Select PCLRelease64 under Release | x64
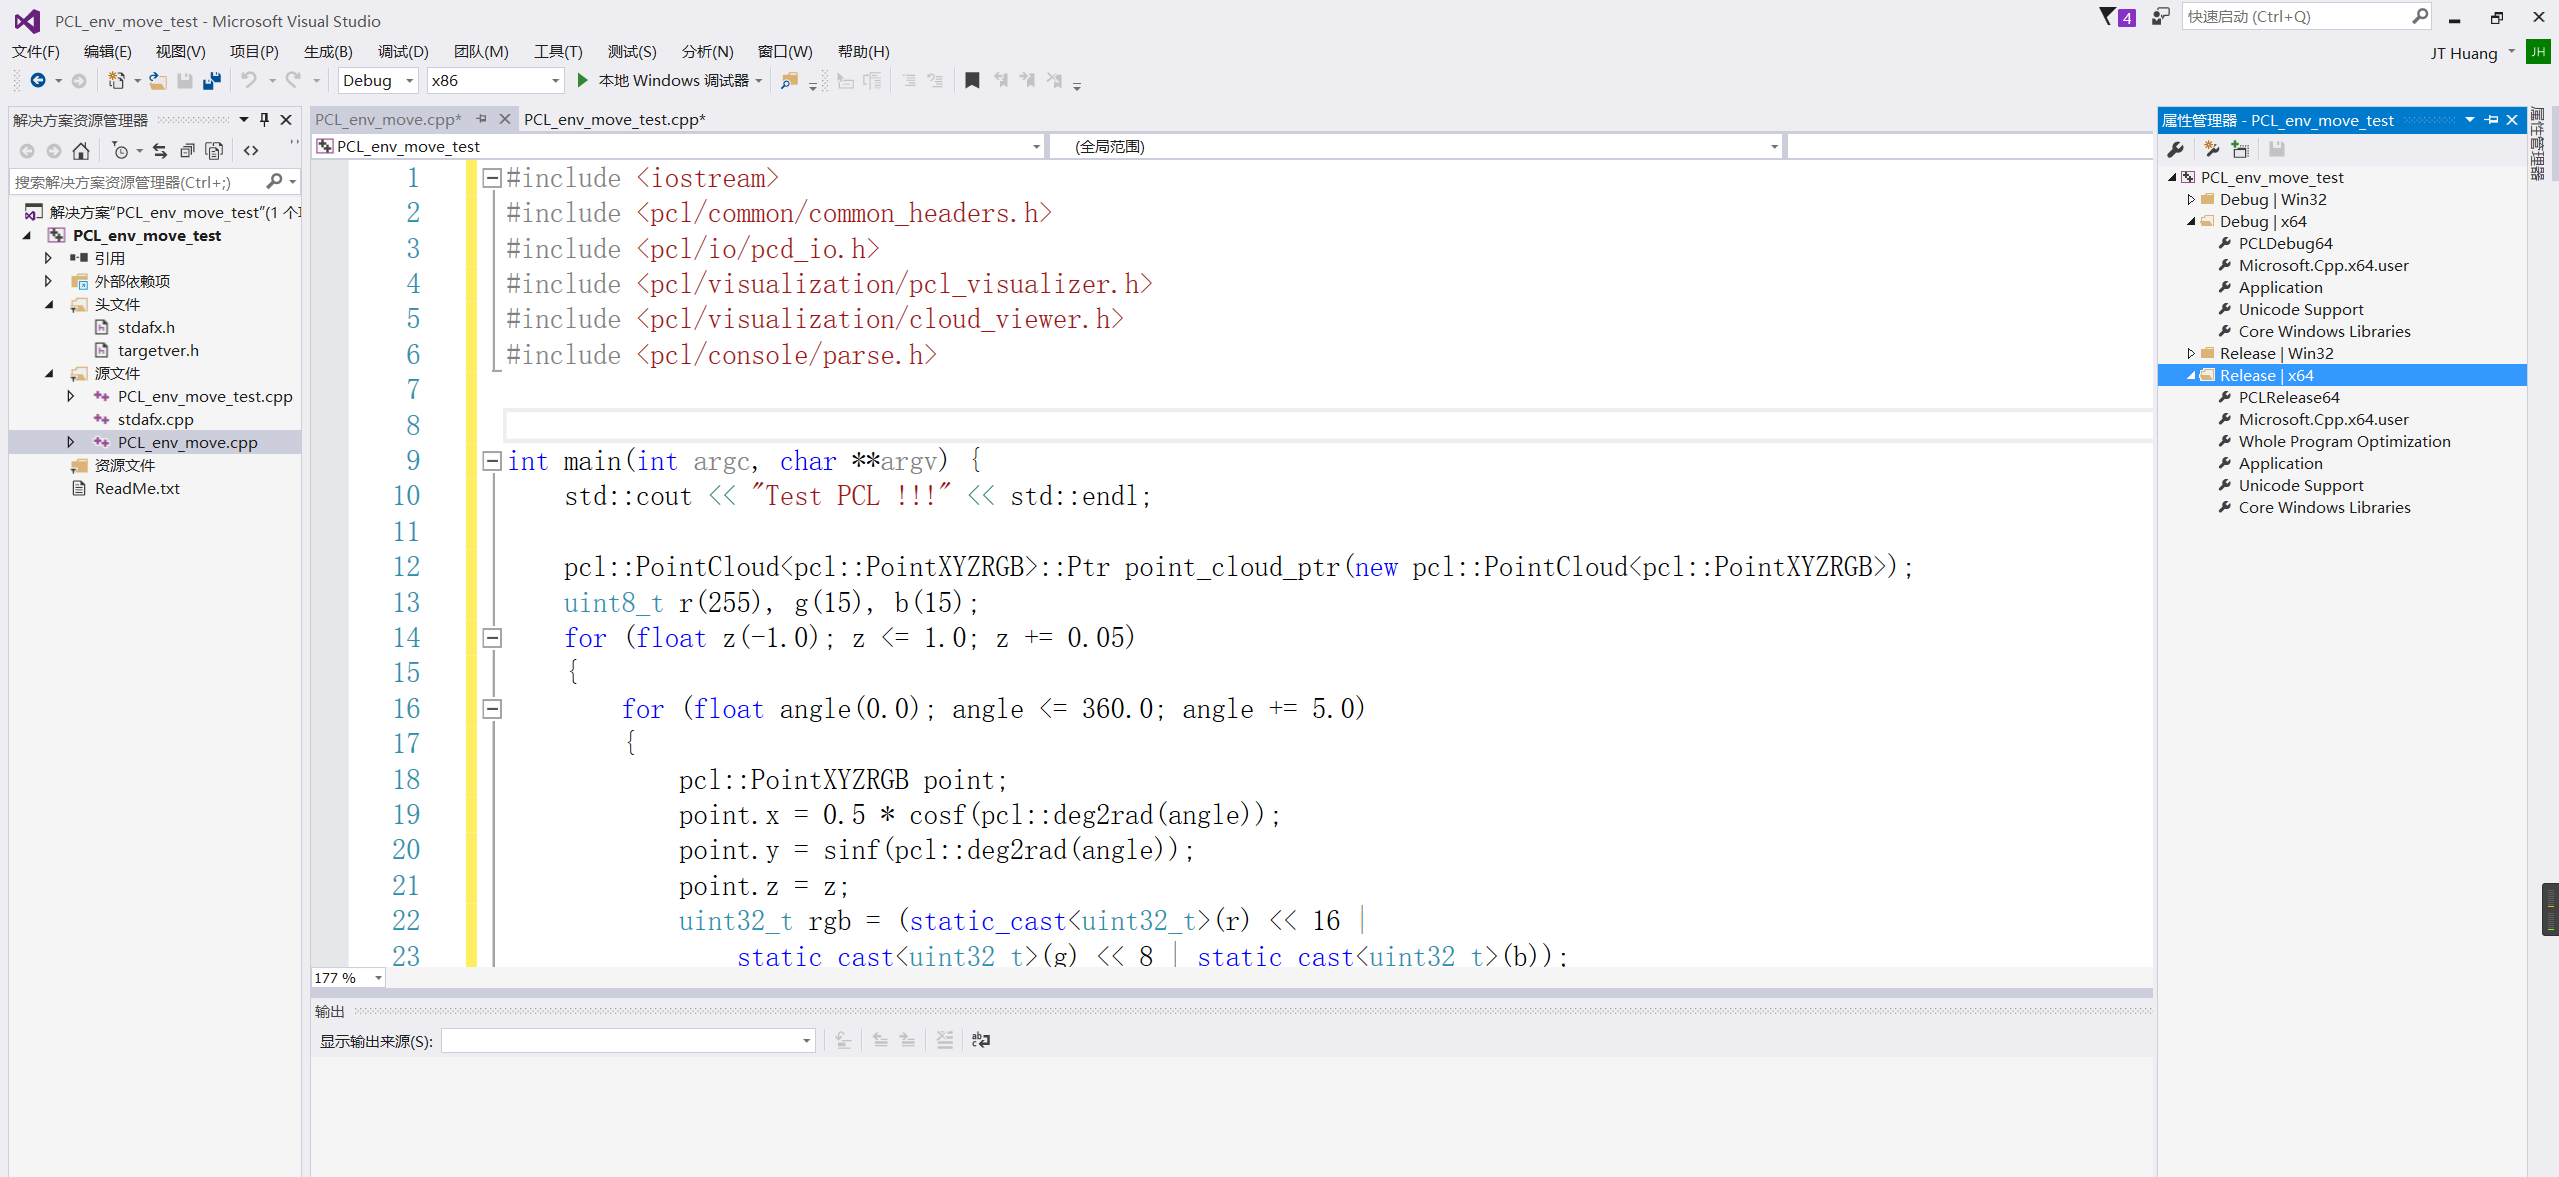The width and height of the screenshot is (2559, 1177). (2287, 397)
